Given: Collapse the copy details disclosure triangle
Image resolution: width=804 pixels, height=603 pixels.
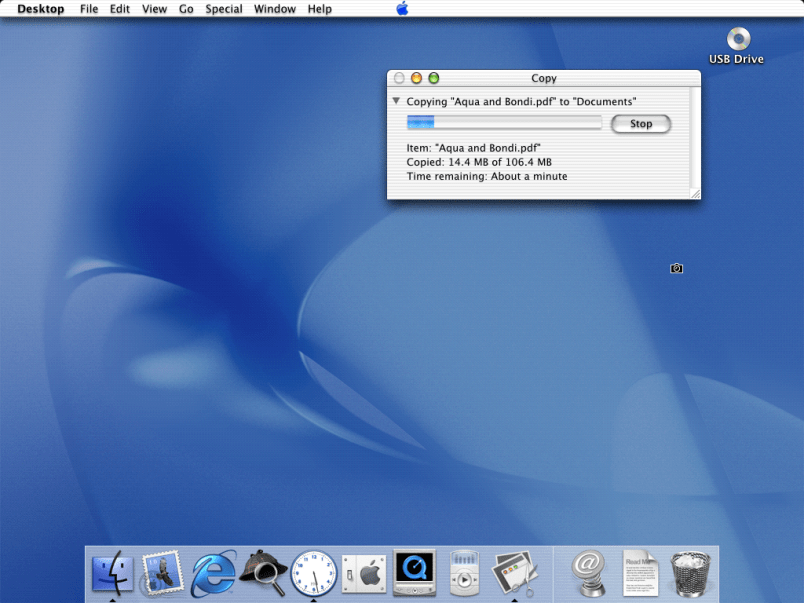Looking at the screenshot, I should pos(396,101).
